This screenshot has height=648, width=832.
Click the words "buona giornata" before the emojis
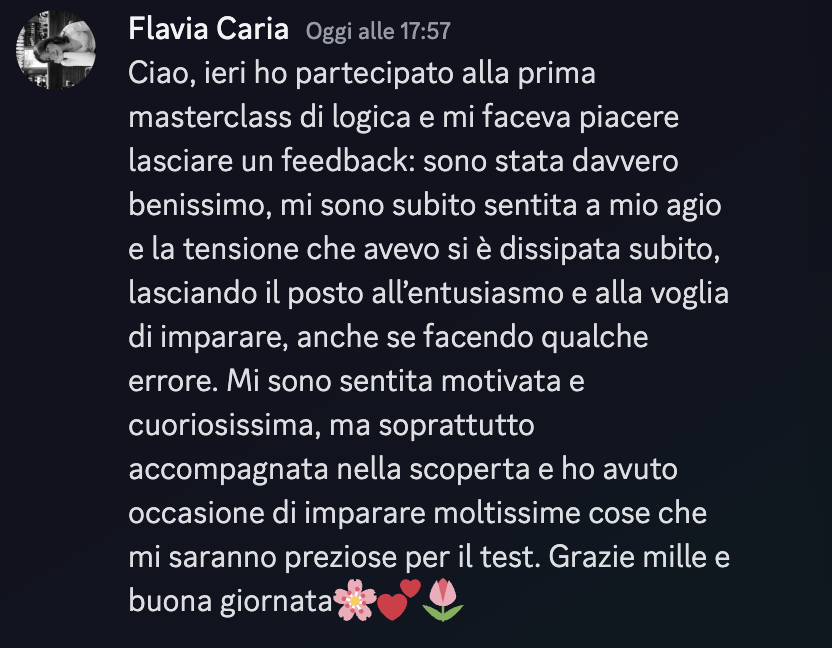pyautogui.click(x=230, y=602)
